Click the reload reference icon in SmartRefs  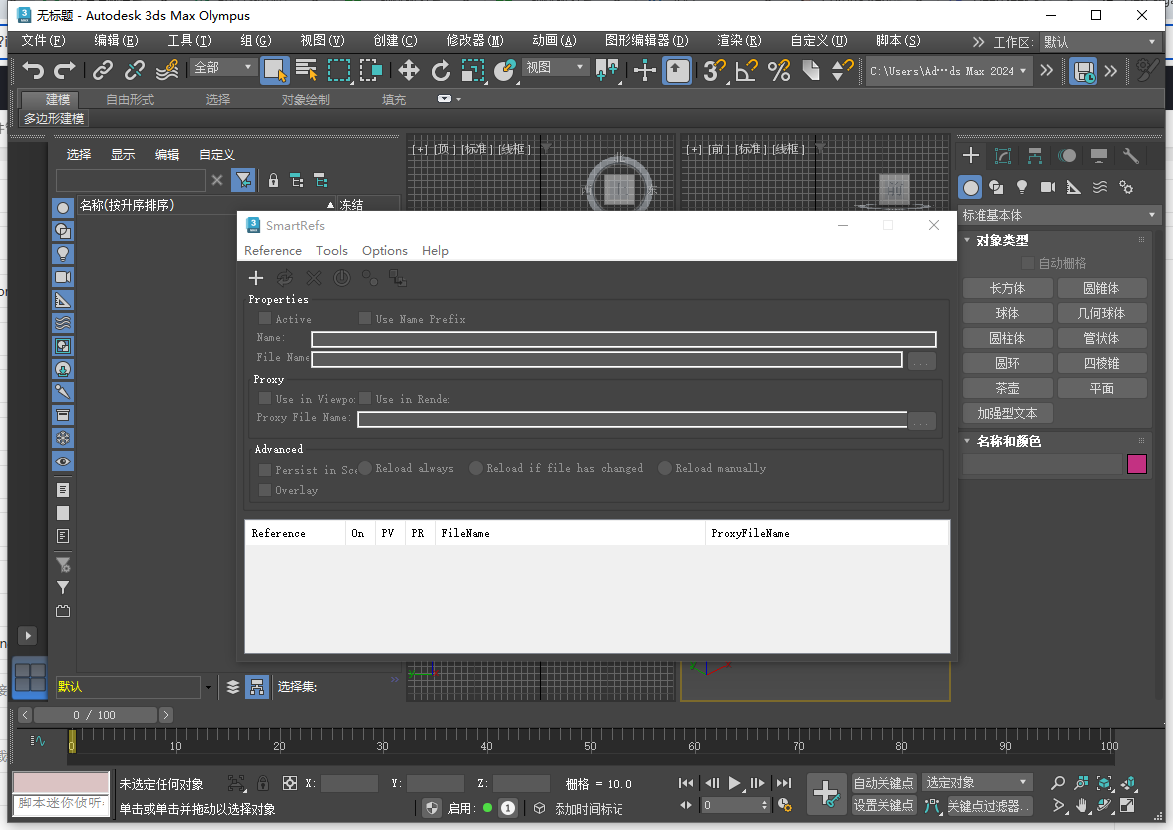click(284, 278)
